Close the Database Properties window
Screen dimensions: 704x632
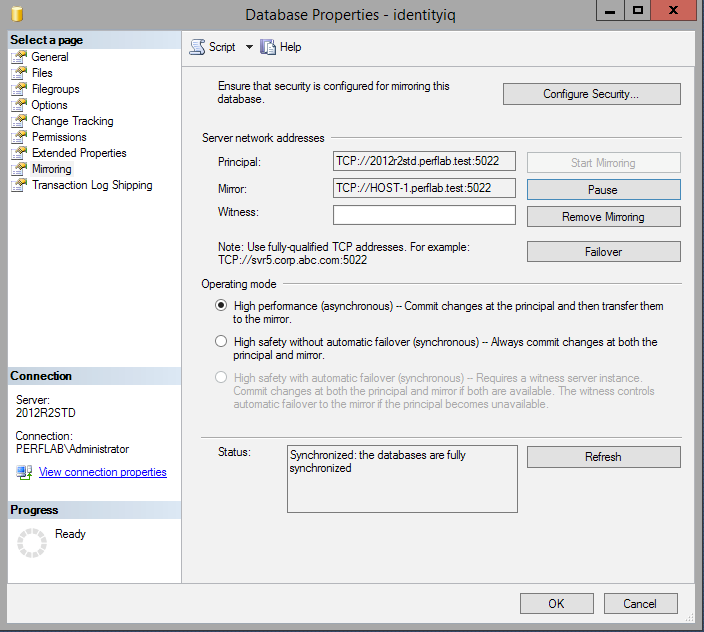pyautogui.click(x=673, y=11)
